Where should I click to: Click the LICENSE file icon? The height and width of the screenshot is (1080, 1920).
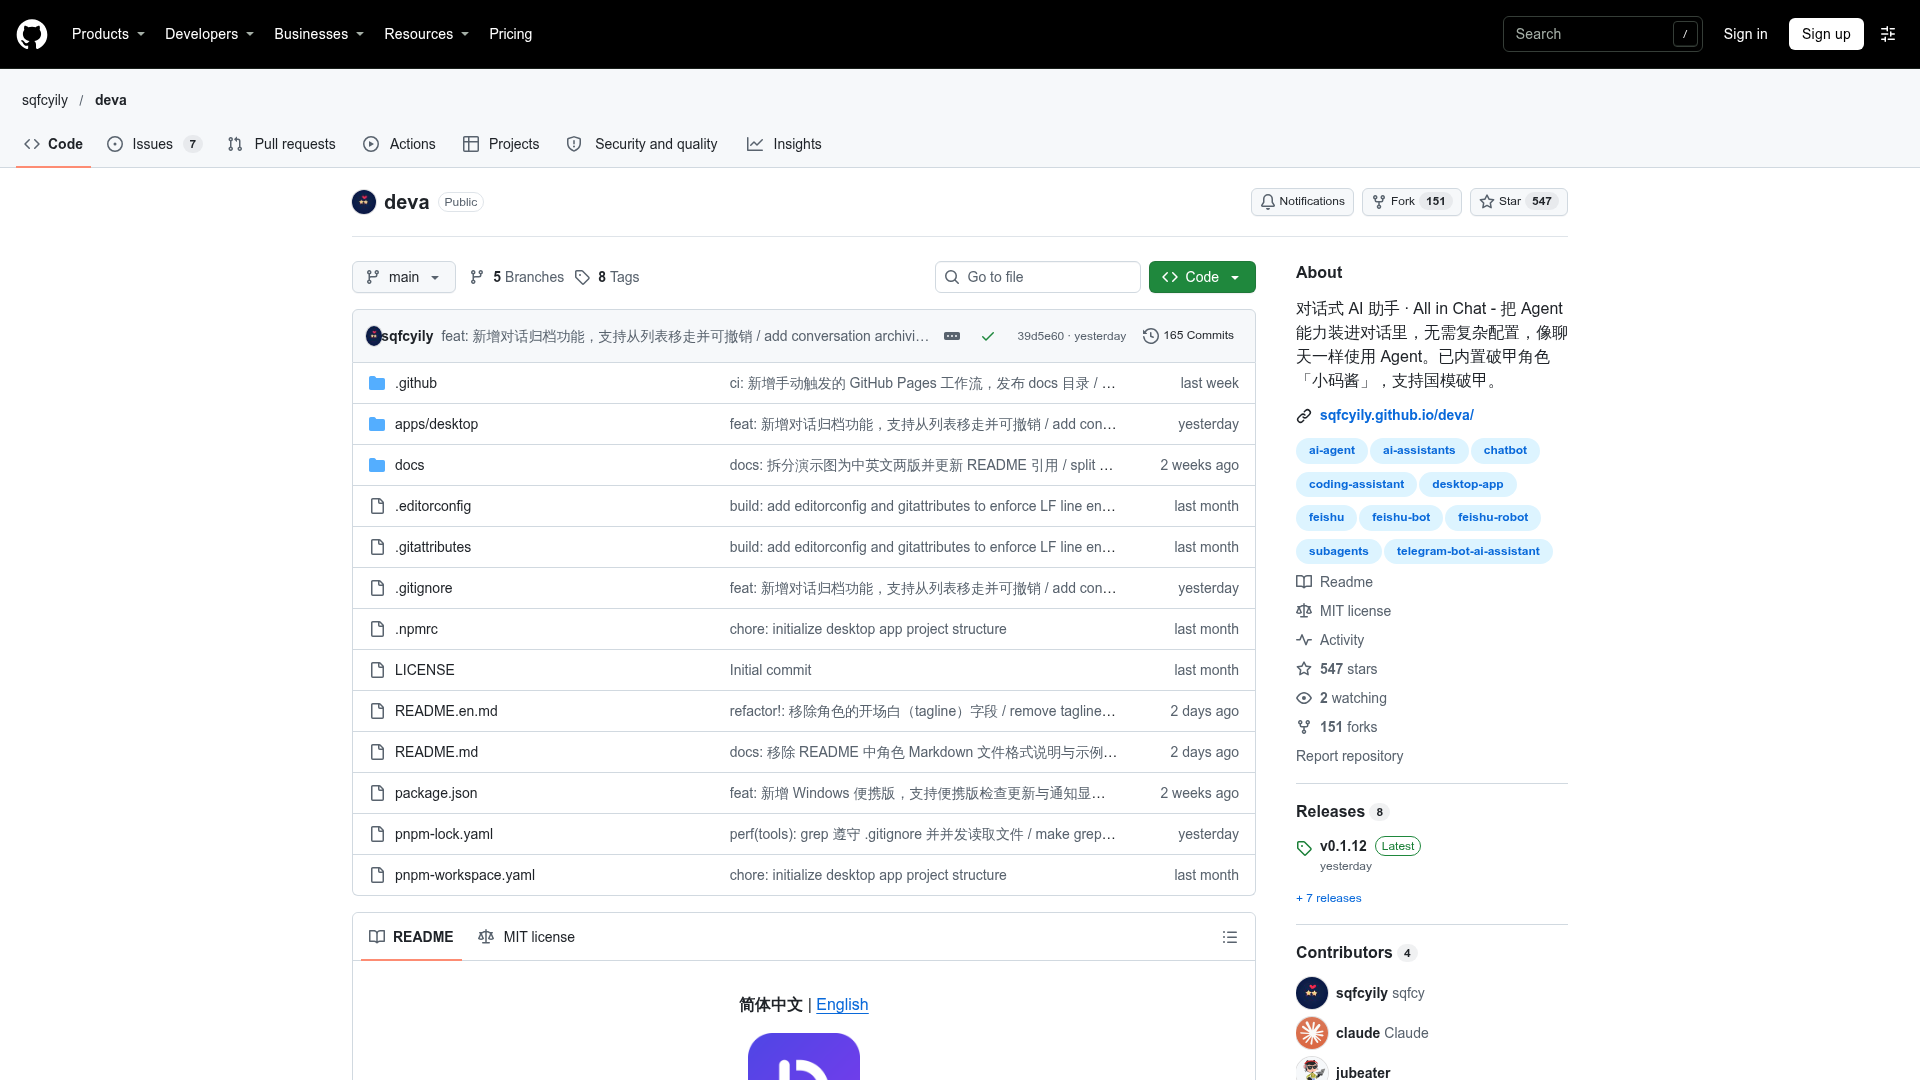[x=377, y=670]
